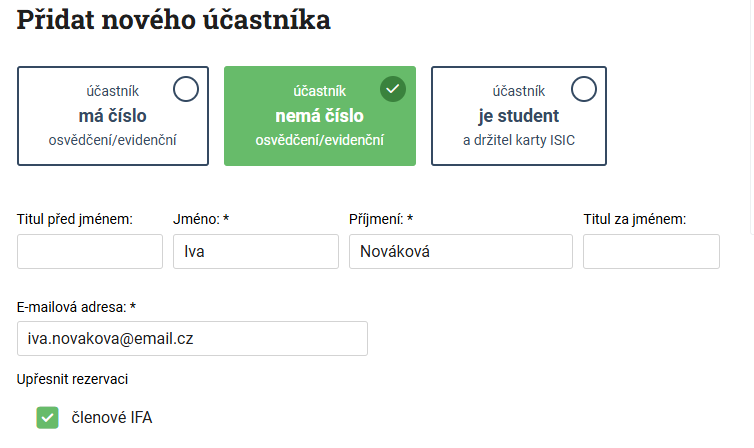Click the 'Titul za jménem:' label
This screenshot has height=448, width=754.
pyautogui.click(x=635, y=219)
